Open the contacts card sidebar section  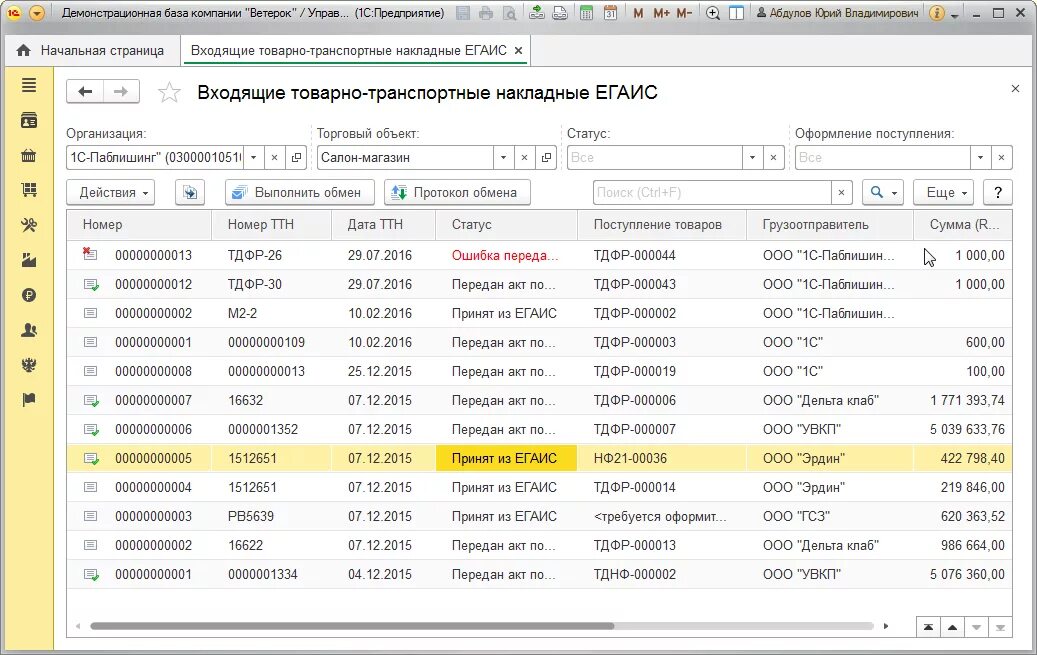[x=28, y=120]
